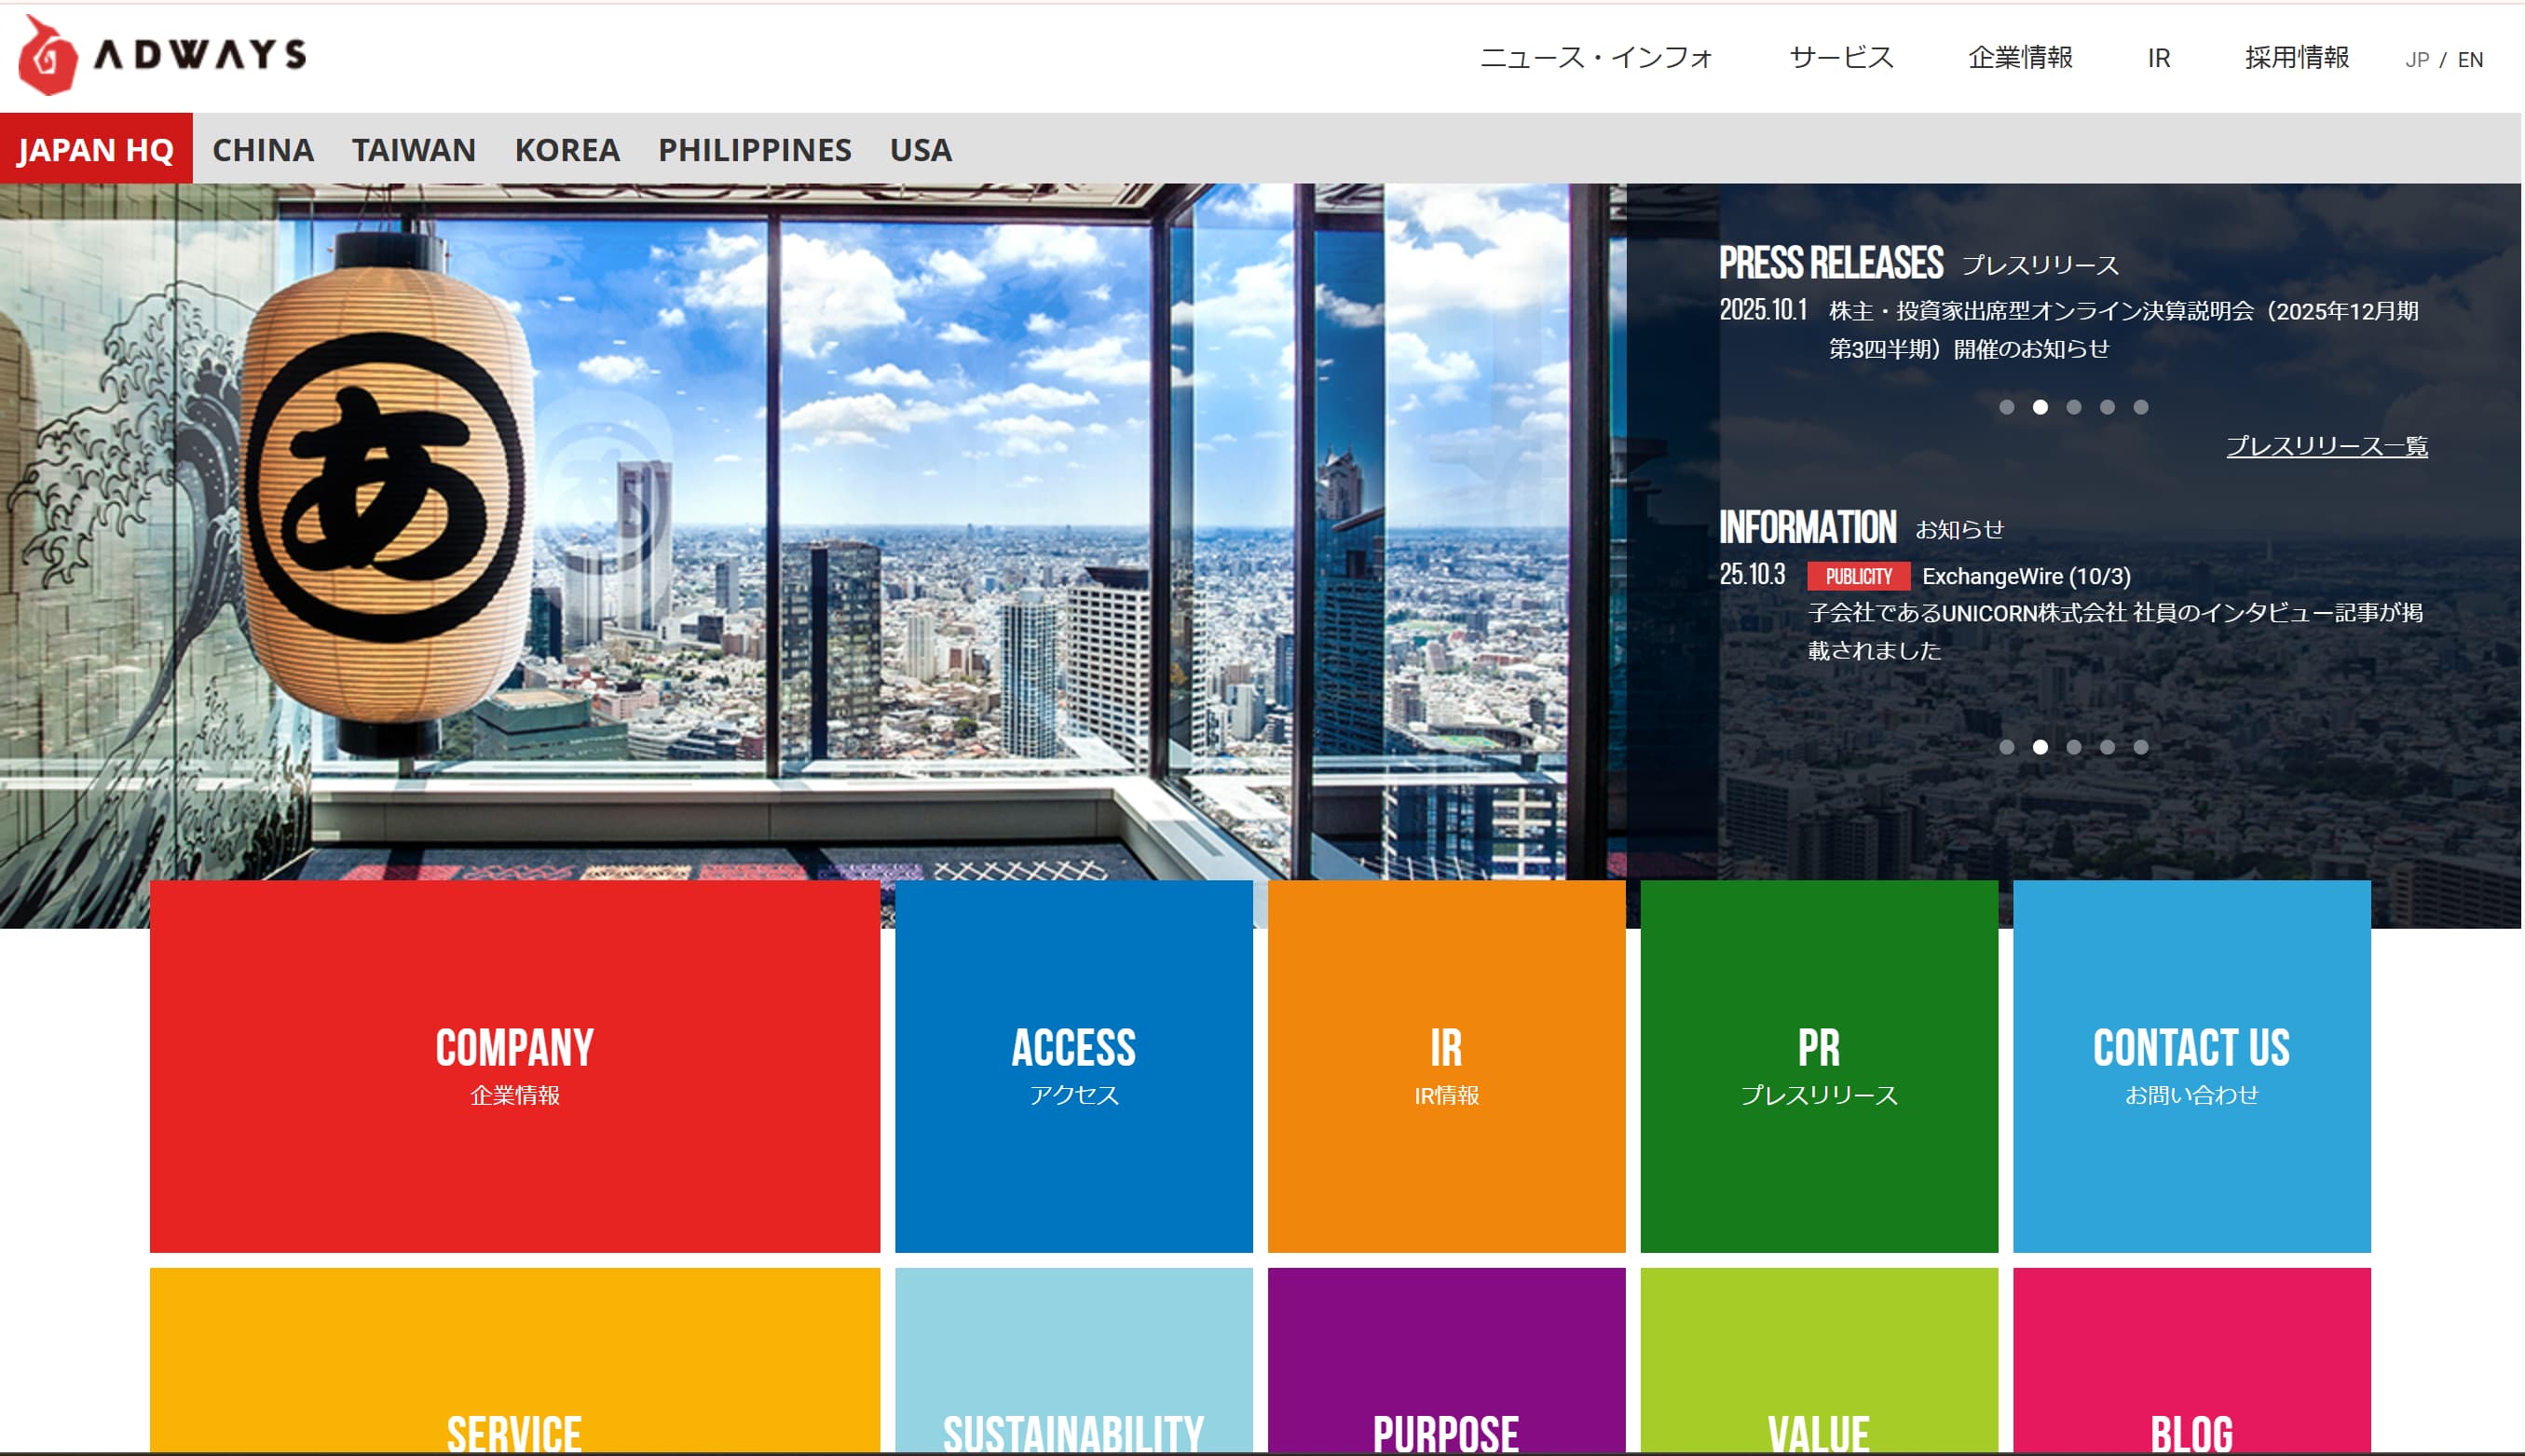Click the CONTACT US tile

click(2191, 1066)
